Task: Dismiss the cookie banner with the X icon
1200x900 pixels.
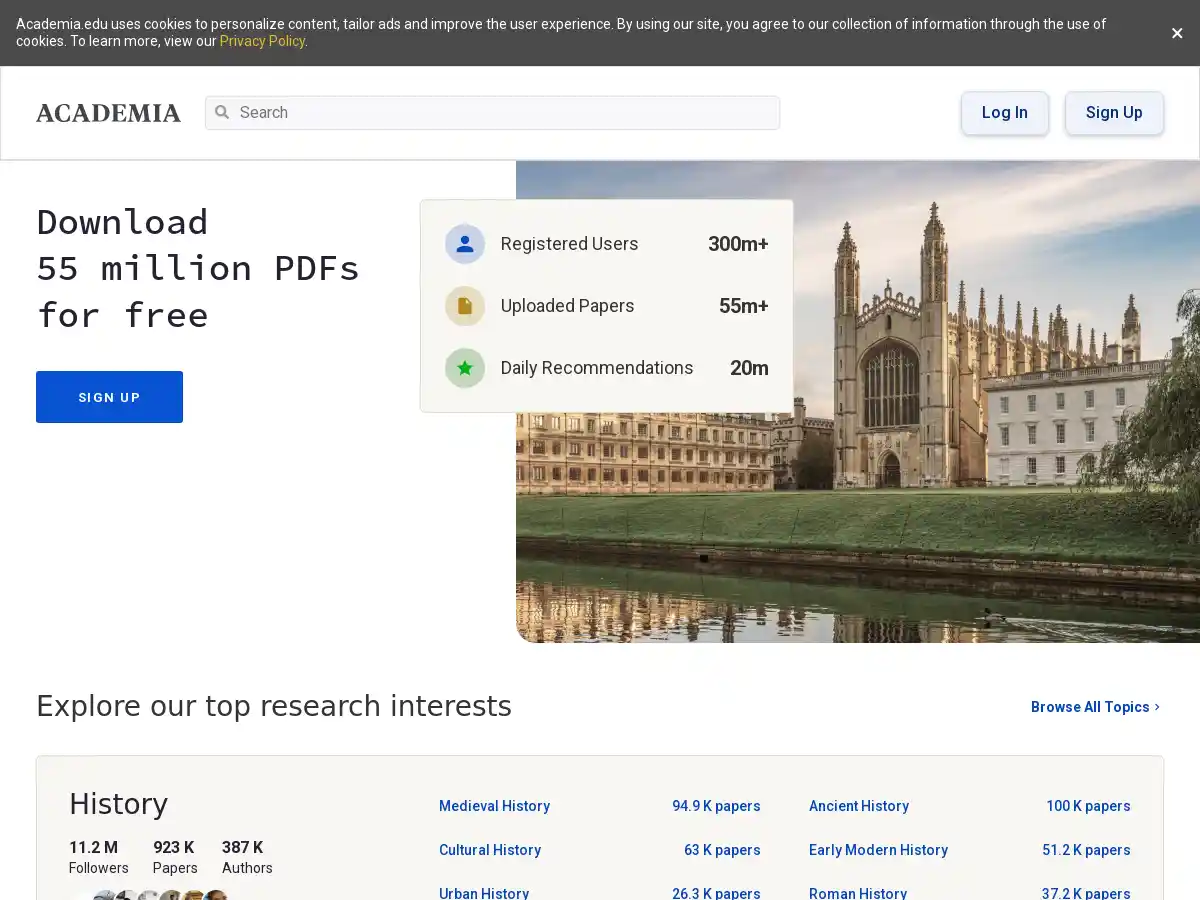Action: [x=1177, y=33]
